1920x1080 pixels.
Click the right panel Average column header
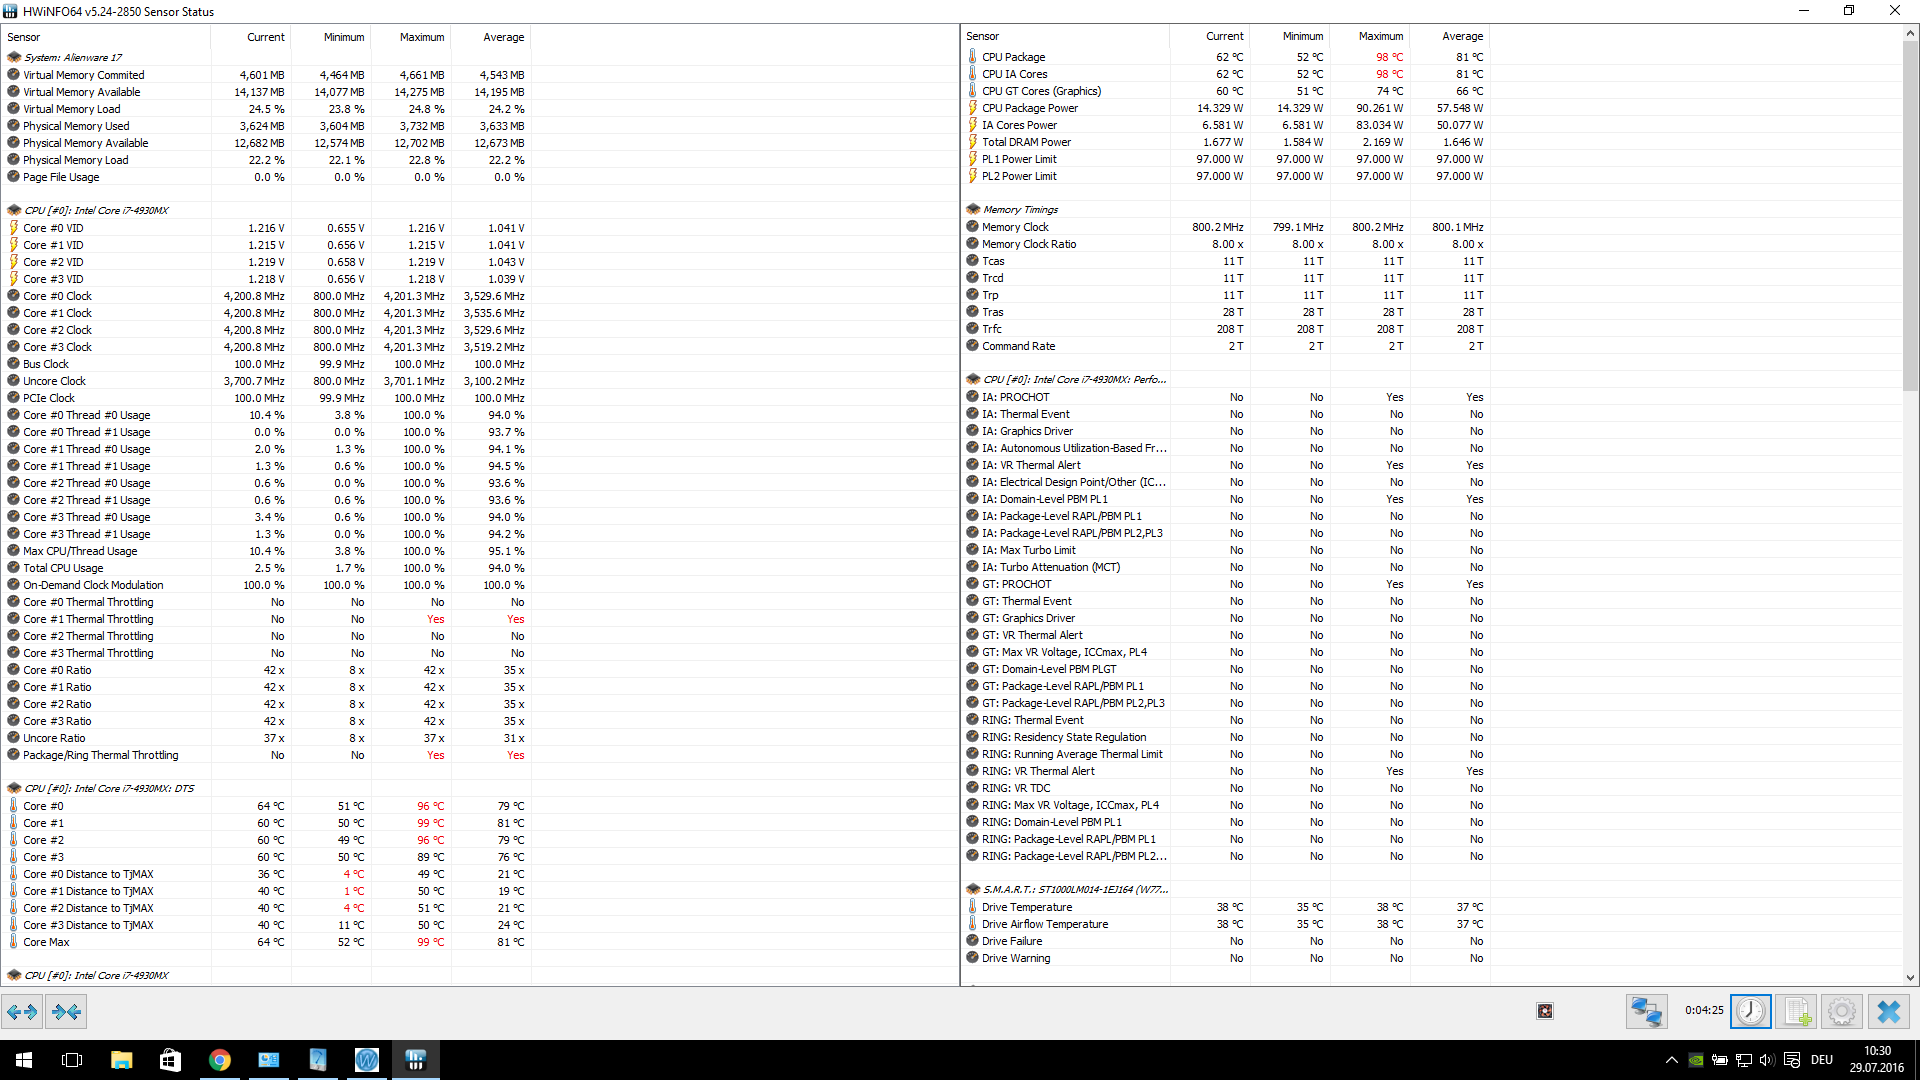(x=1450, y=36)
